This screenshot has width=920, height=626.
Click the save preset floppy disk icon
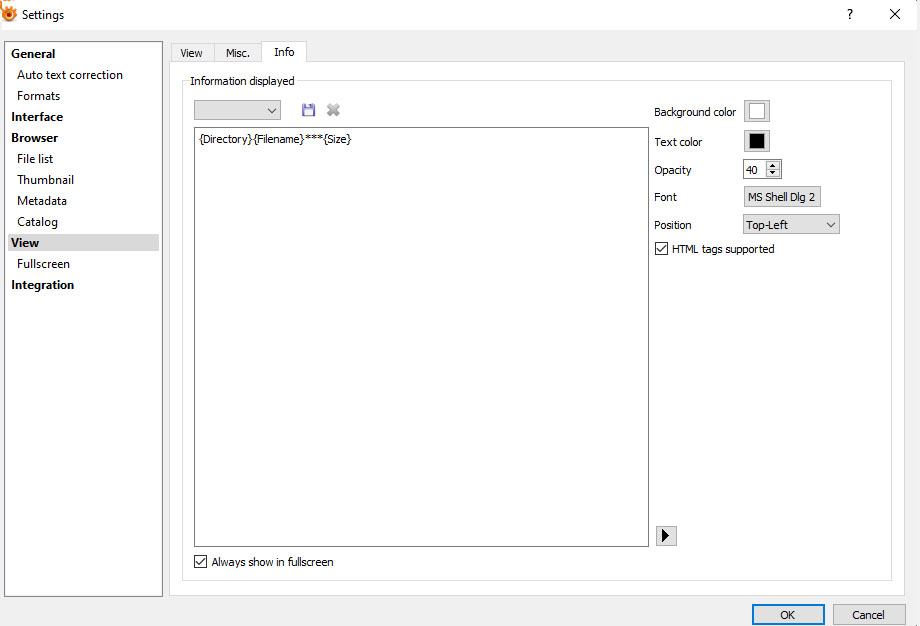[308, 110]
